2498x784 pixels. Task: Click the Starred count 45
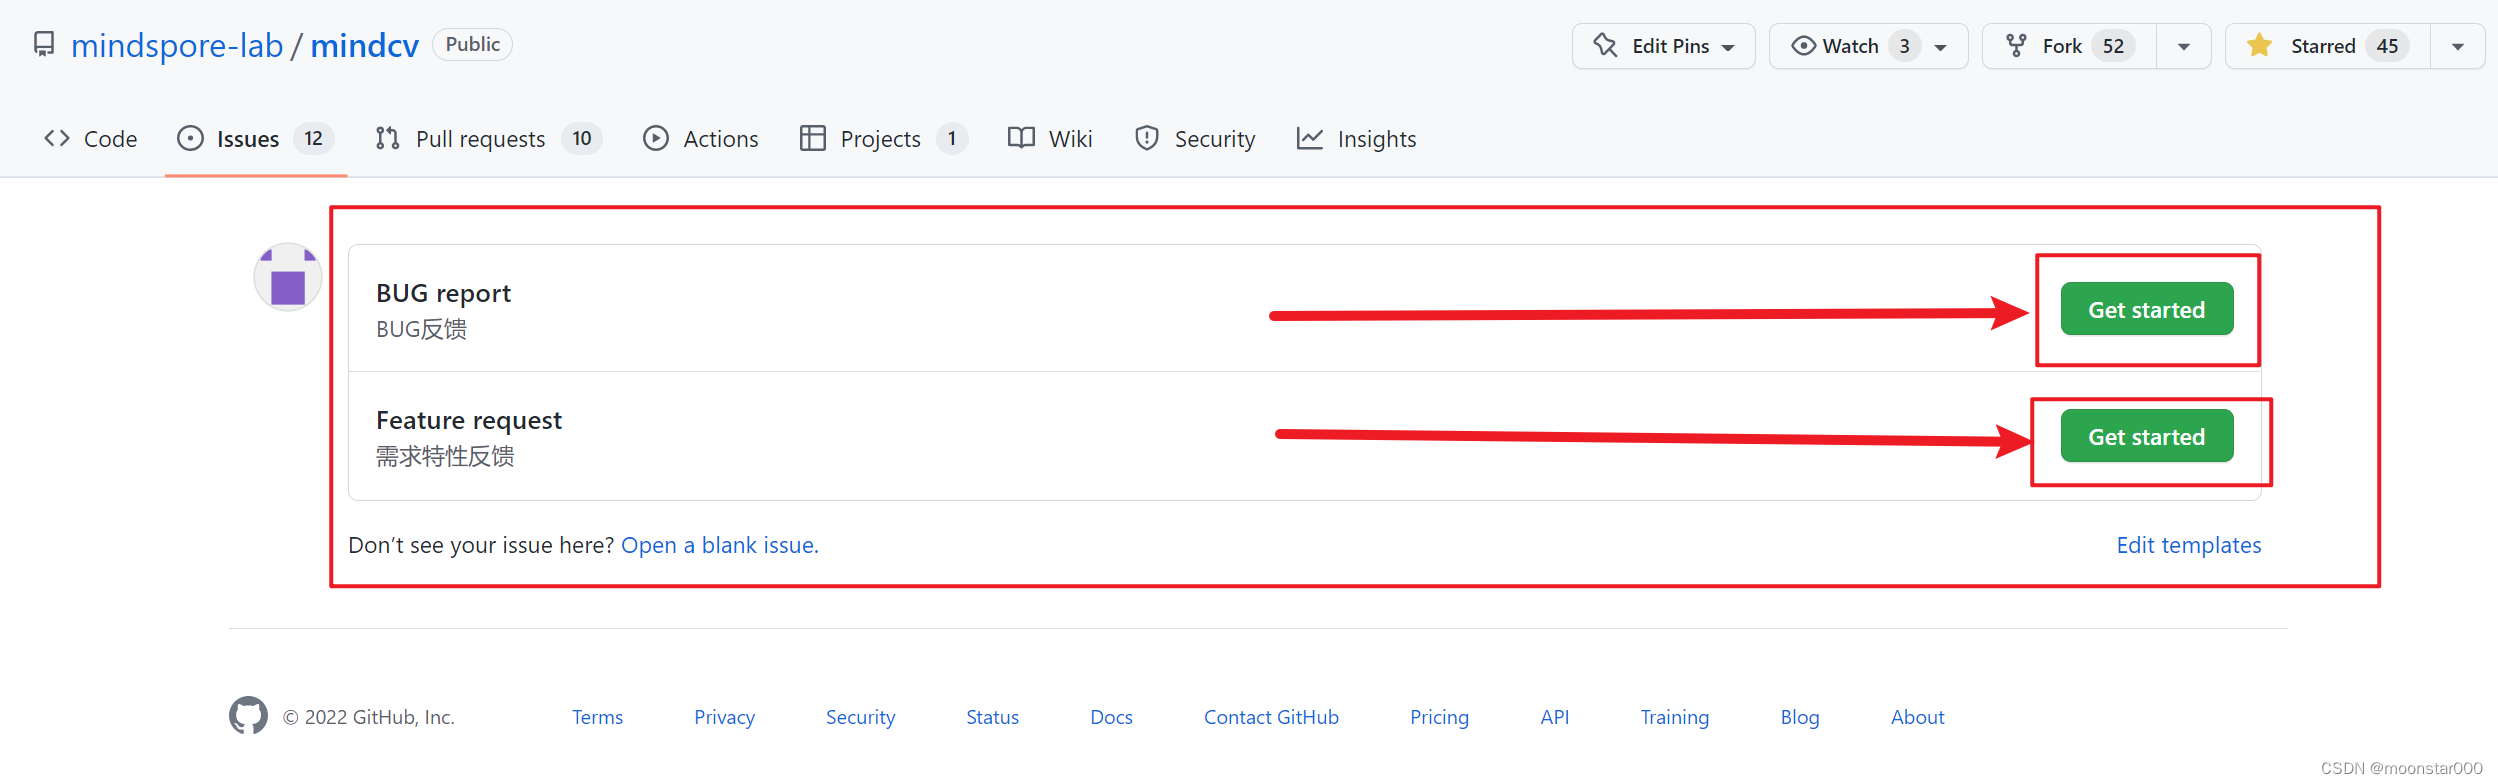click(2388, 46)
